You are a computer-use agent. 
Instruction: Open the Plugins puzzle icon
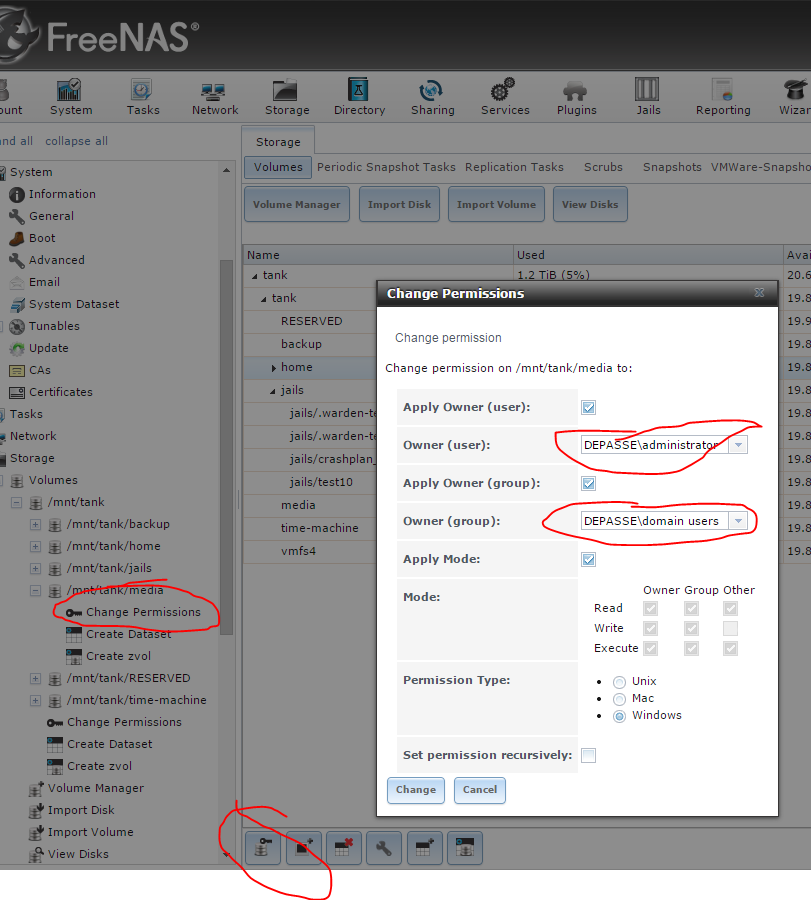(x=576, y=96)
